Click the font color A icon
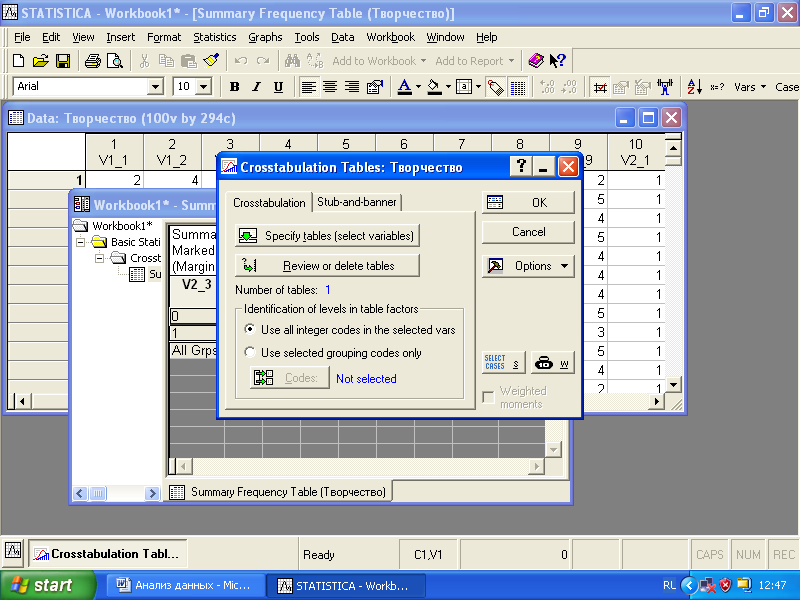800x600 pixels. (x=405, y=87)
